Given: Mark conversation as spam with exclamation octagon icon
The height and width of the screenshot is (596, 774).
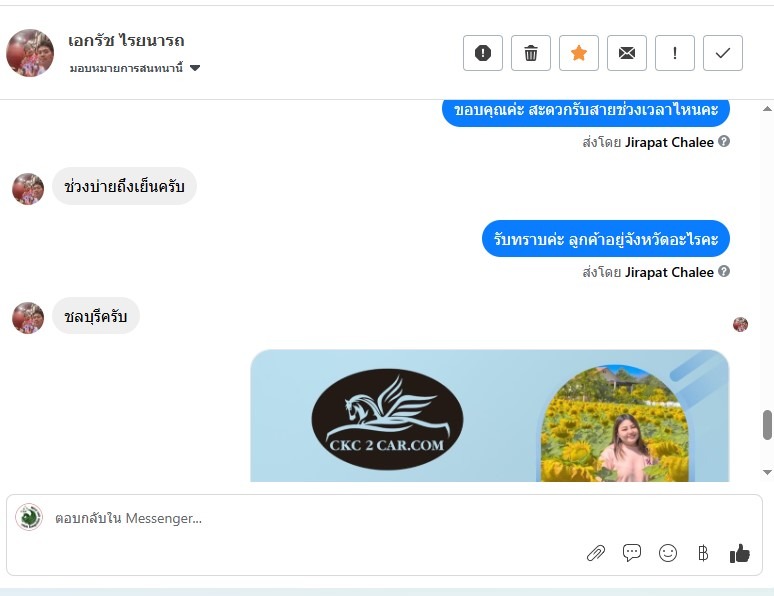Looking at the screenshot, I should [483, 53].
